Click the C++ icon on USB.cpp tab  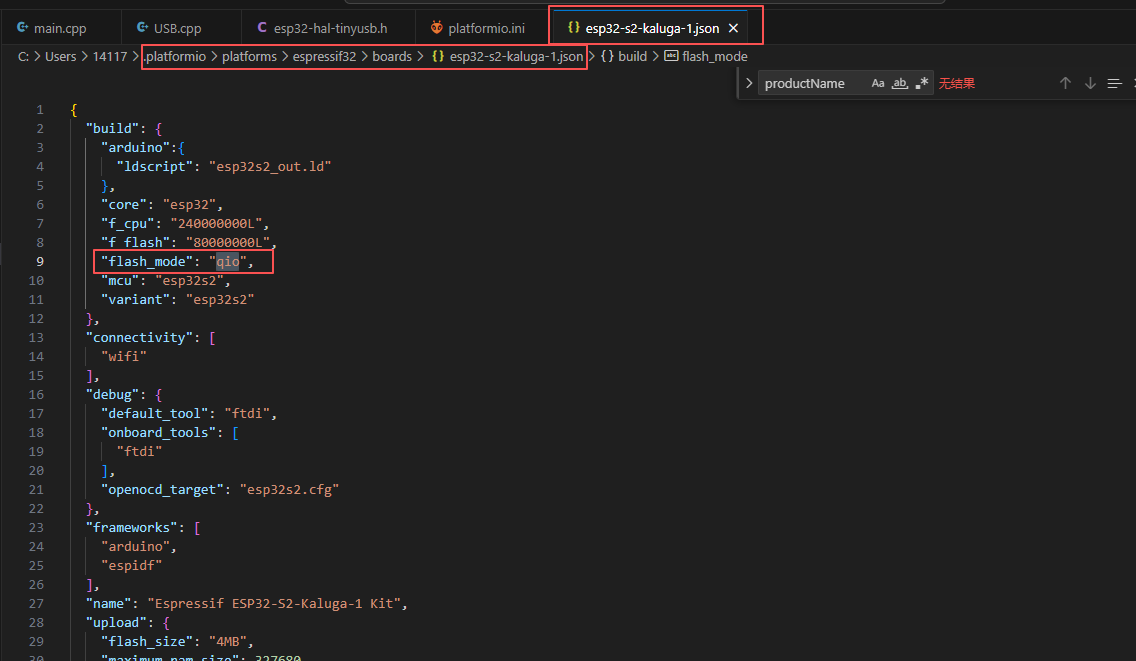click(x=143, y=28)
